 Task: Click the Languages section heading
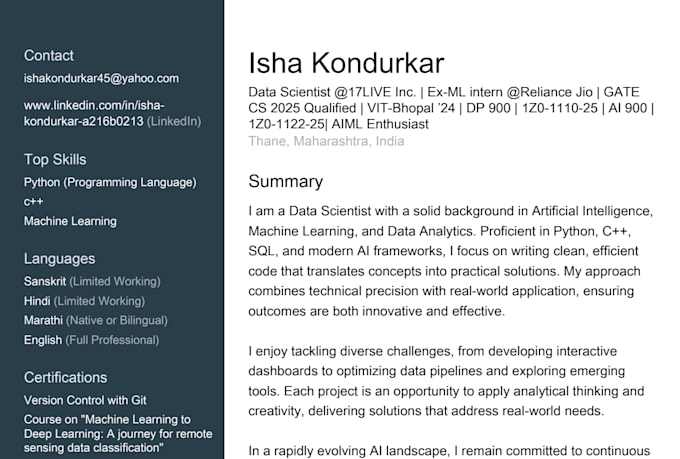(x=59, y=259)
